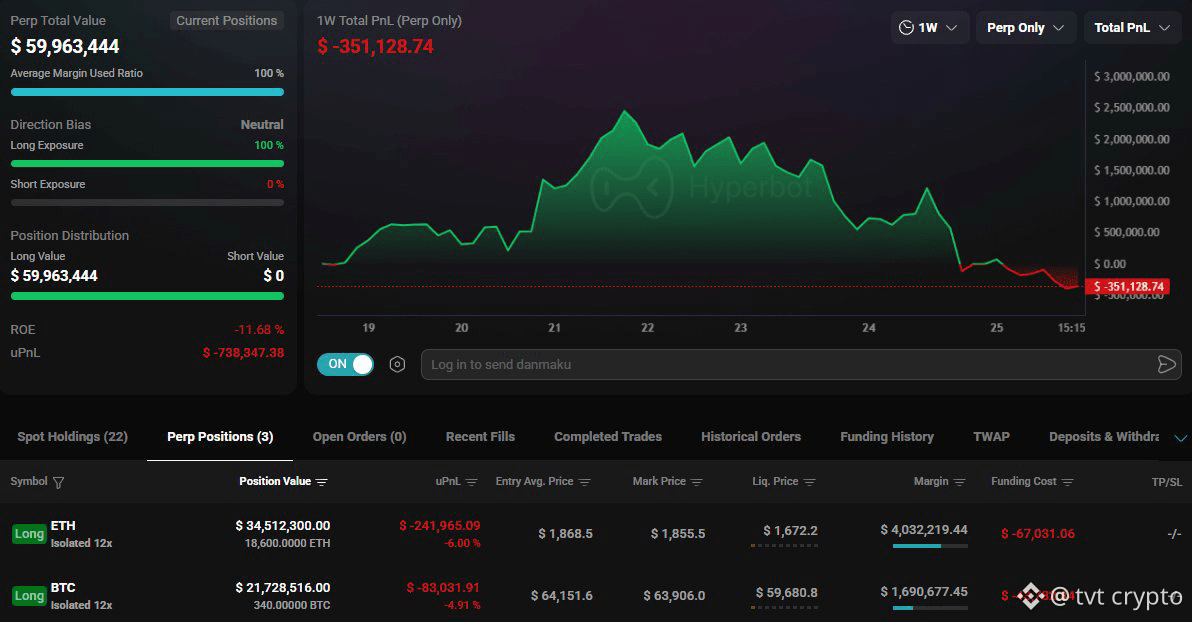
Task: Click the ROE value -11.68 %
Action: click(x=259, y=330)
